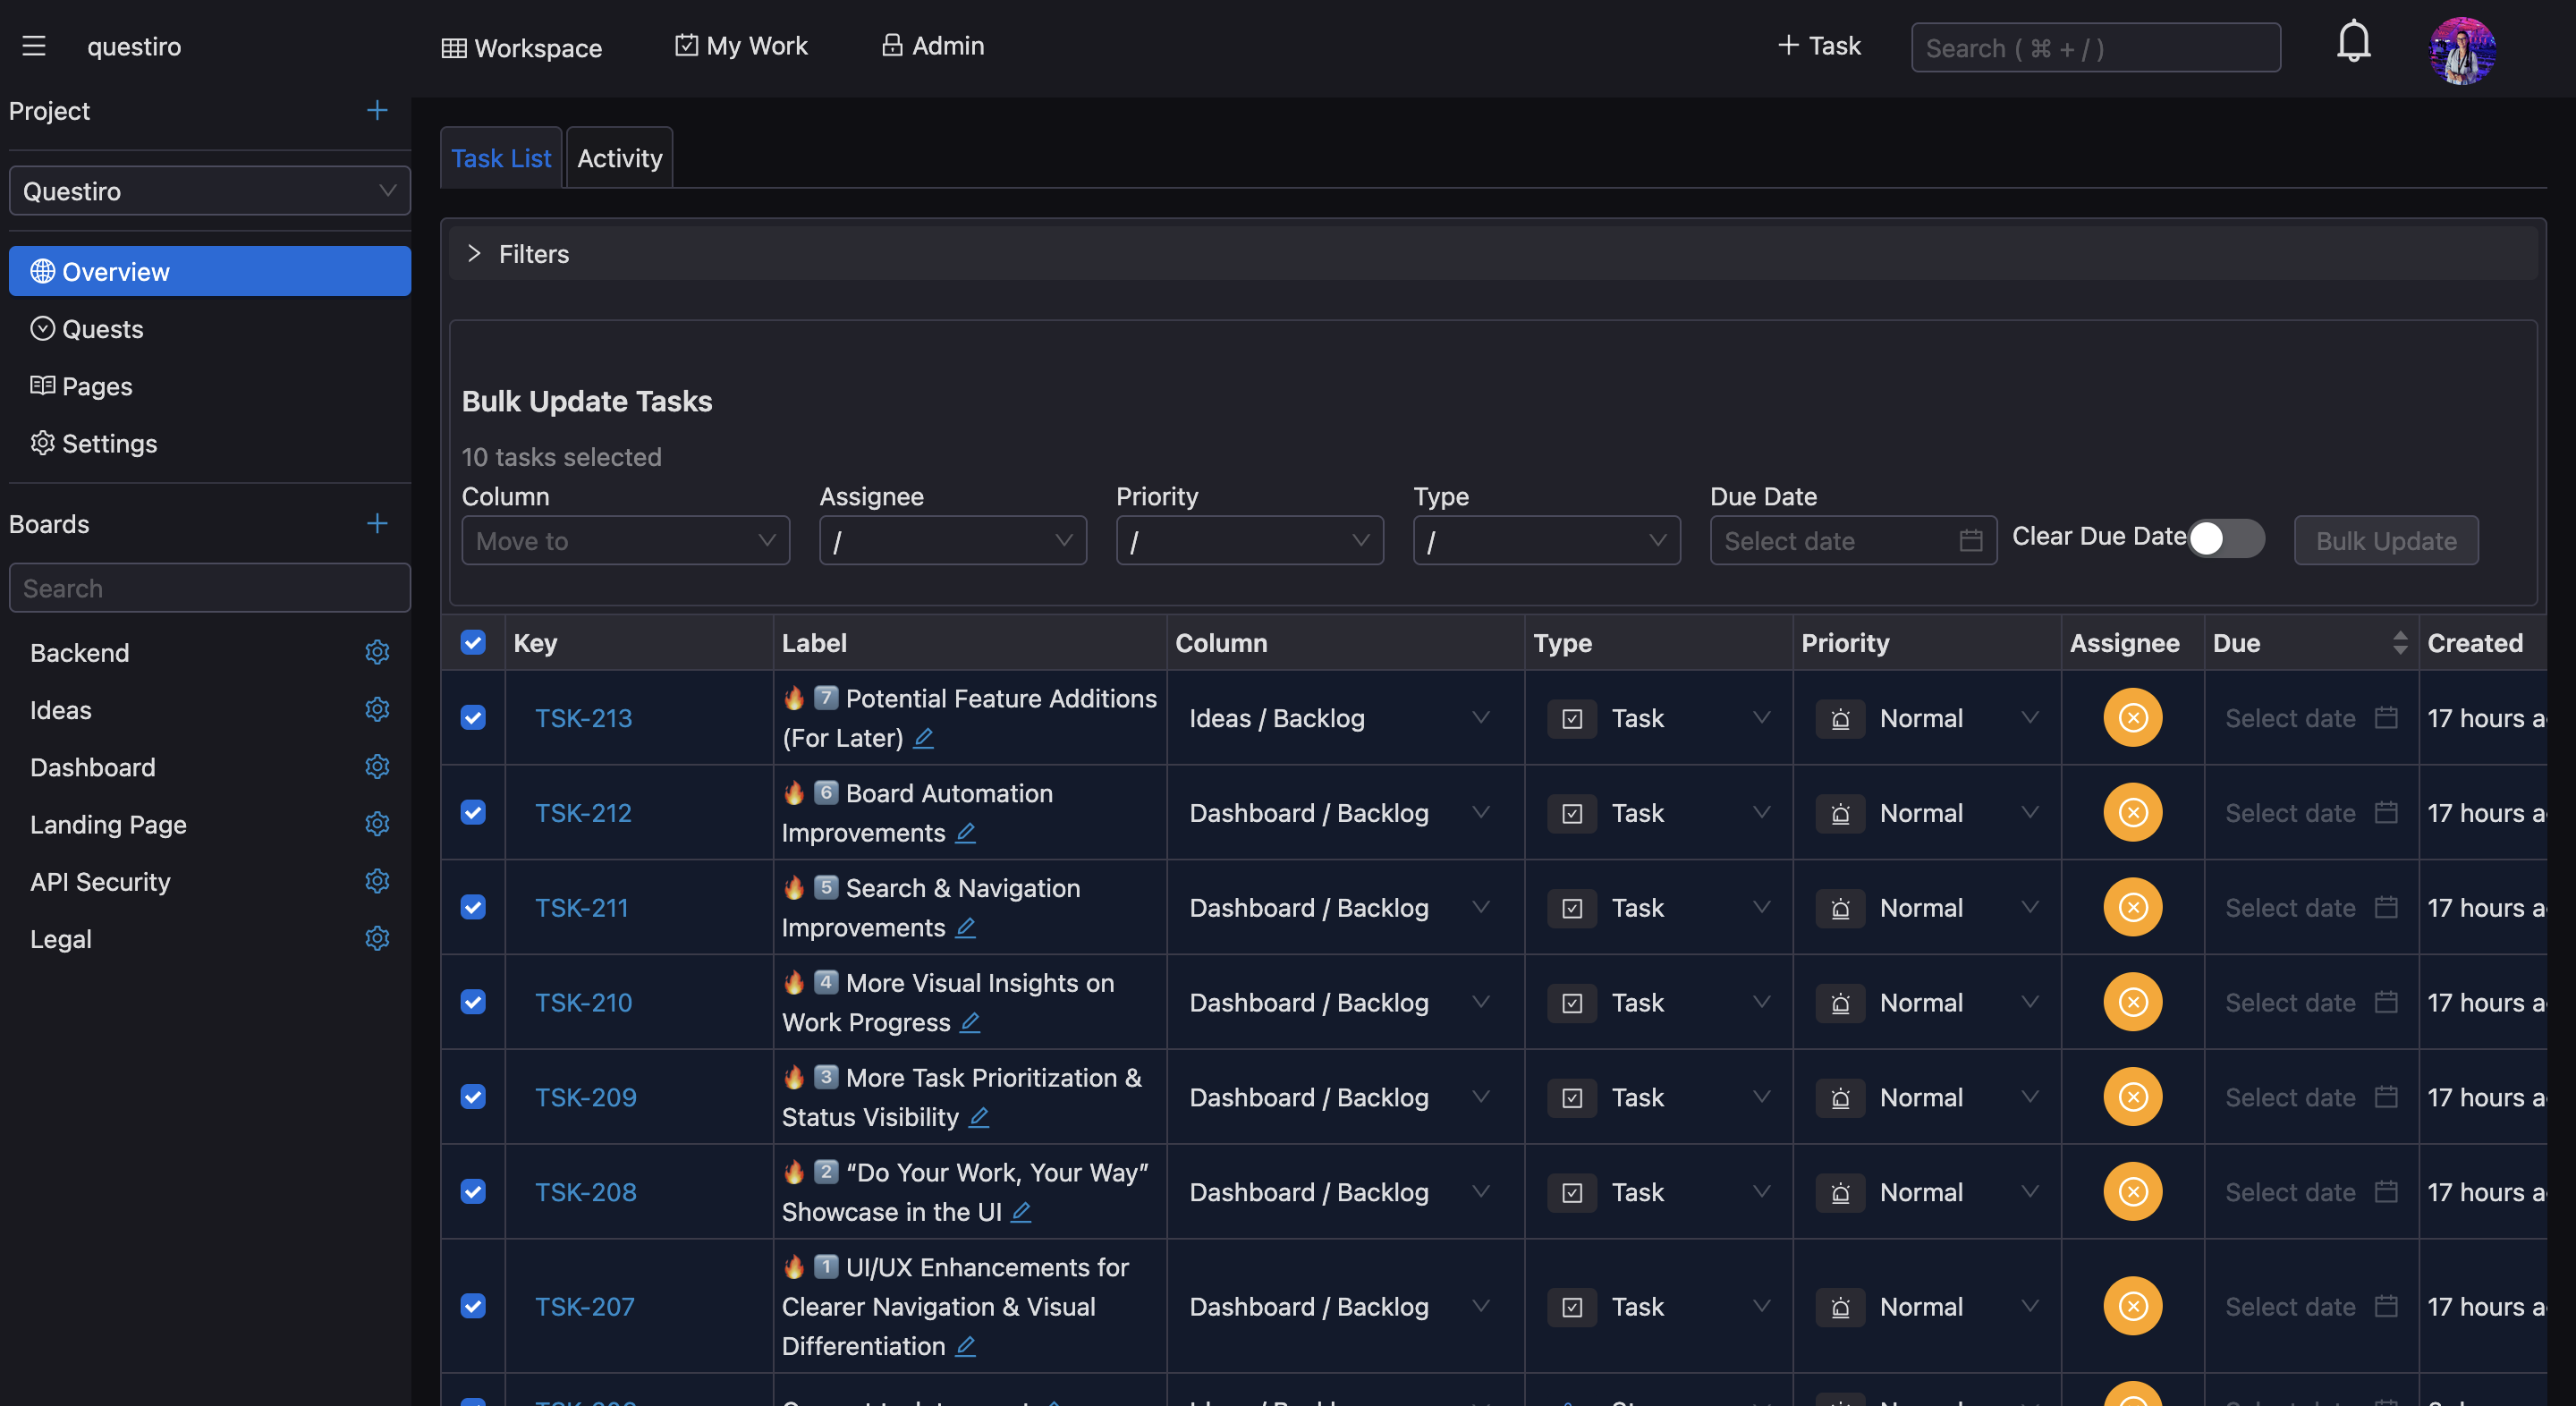This screenshot has width=2576, height=1406.
Task: Pick due date for TSK-210 row
Action: [2311, 1002]
